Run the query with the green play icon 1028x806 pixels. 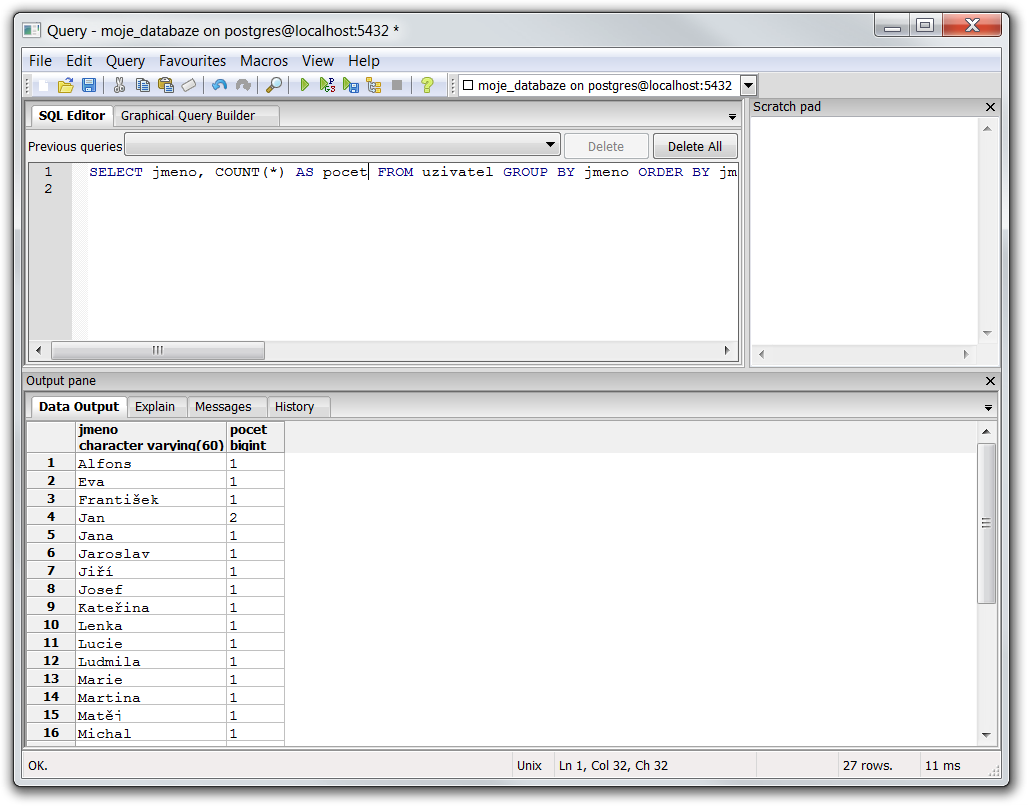click(x=305, y=86)
